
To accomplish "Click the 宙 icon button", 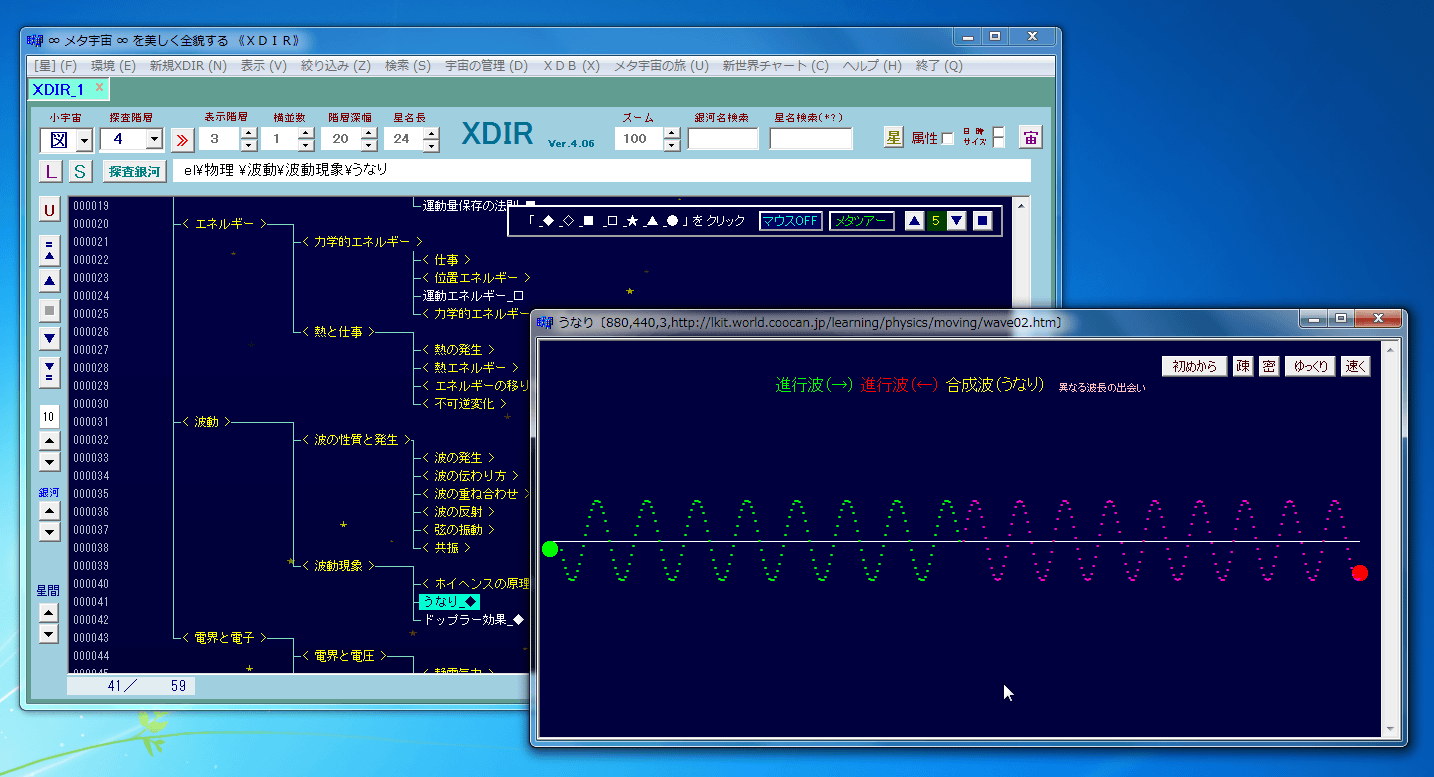I will point(1030,138).
